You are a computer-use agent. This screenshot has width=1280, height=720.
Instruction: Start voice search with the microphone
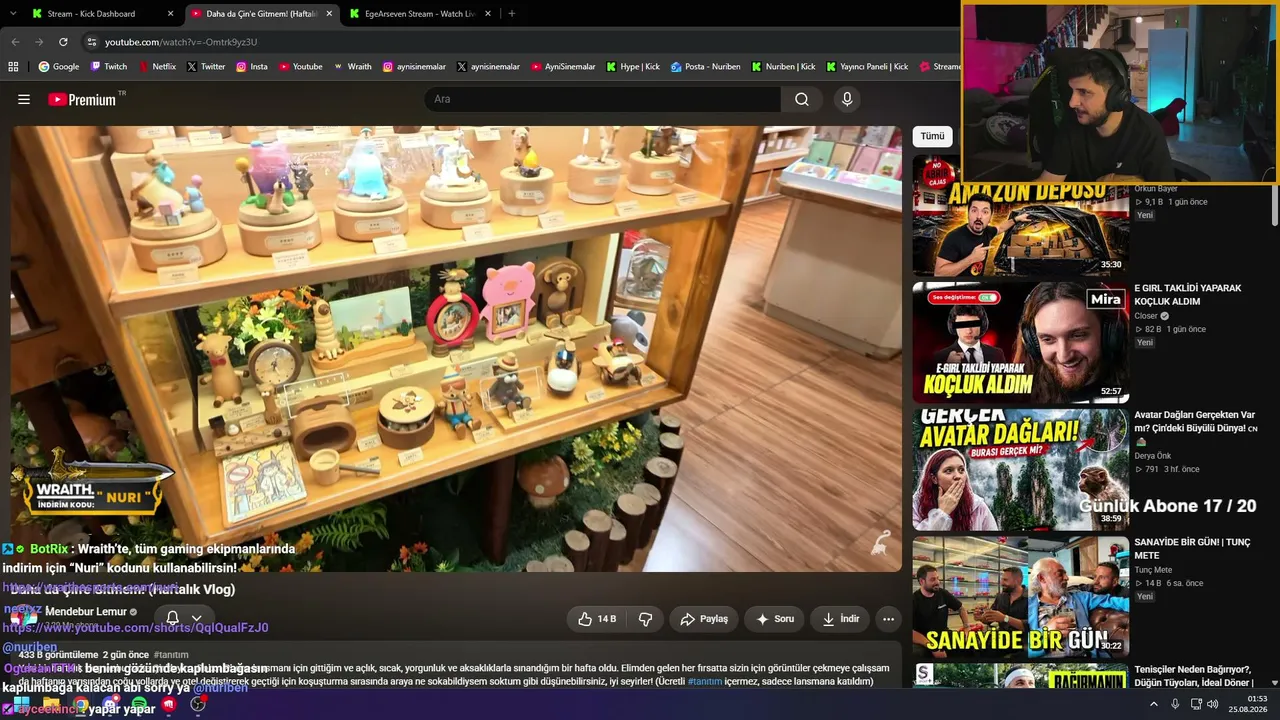[x=847, y=99]
